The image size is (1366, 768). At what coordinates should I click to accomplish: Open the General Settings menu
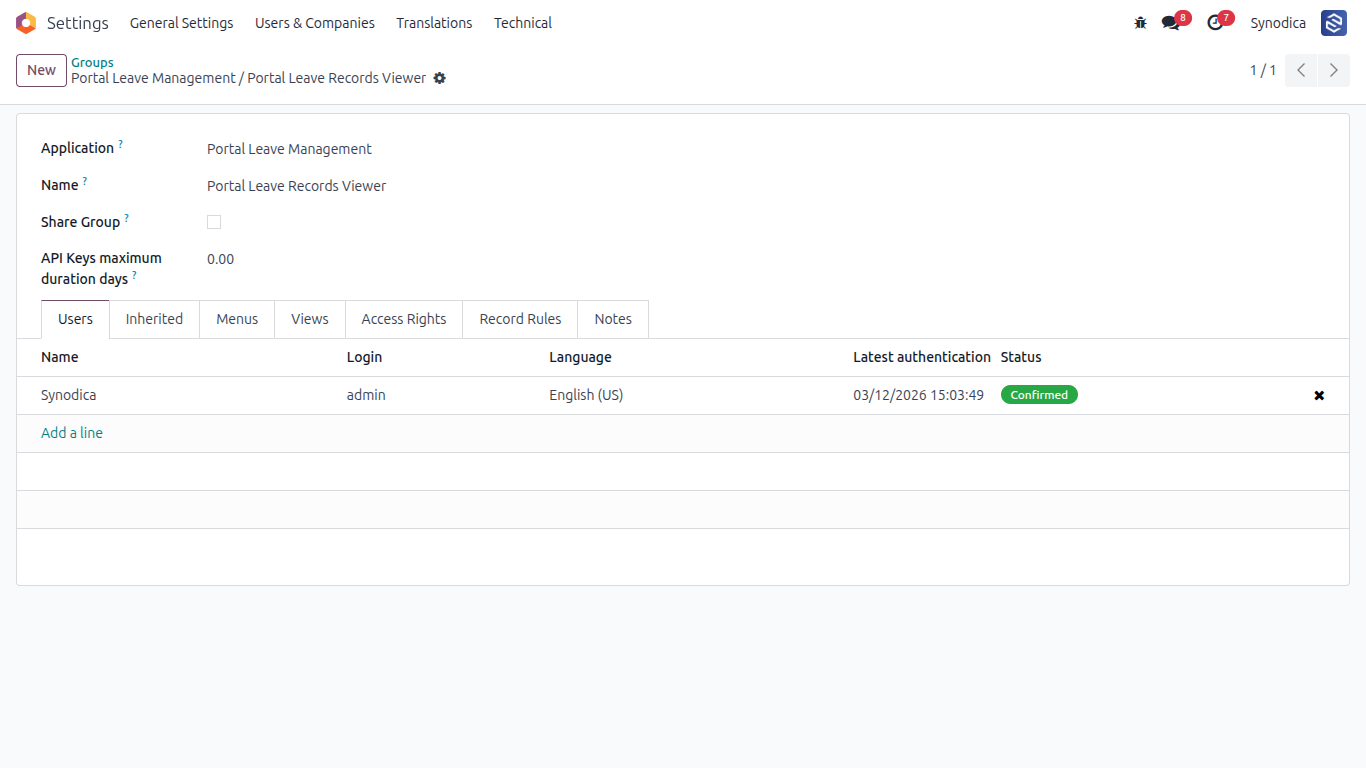click(182, 23)
